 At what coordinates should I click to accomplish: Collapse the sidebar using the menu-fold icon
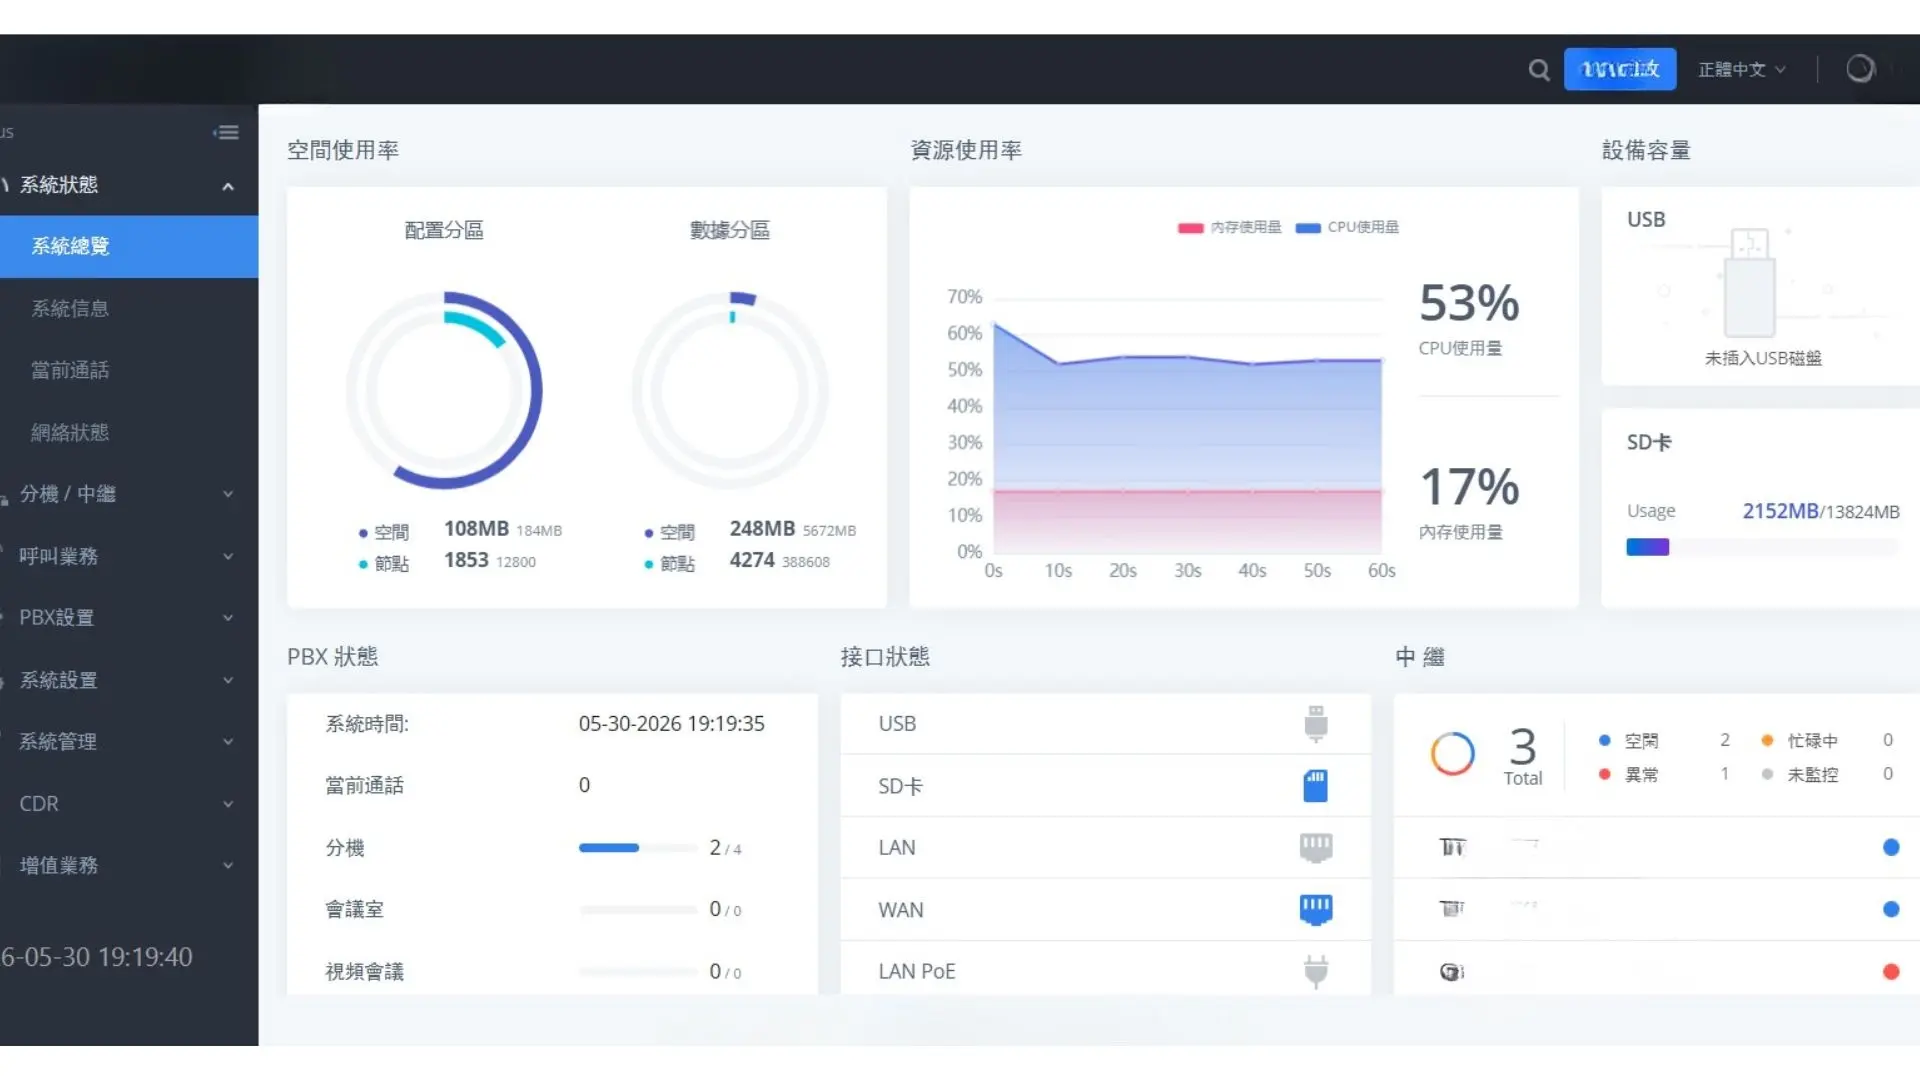226,132
